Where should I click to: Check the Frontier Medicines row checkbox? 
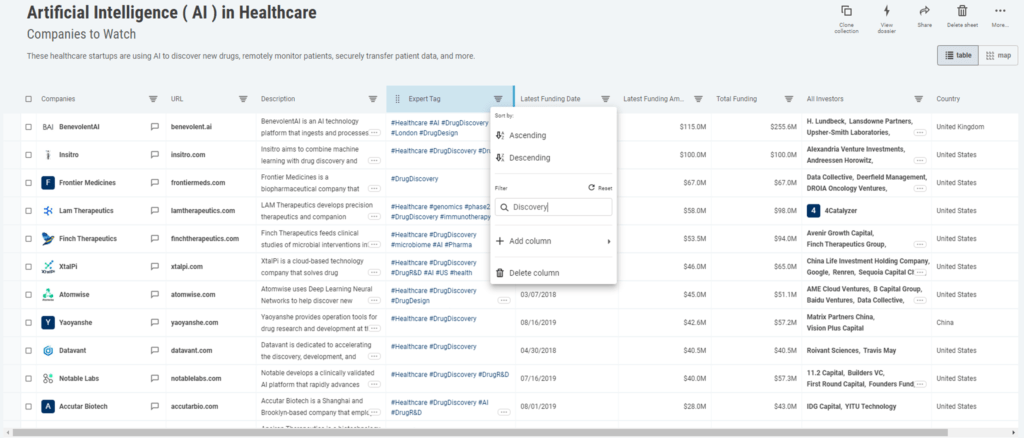(x=28, y=183)
